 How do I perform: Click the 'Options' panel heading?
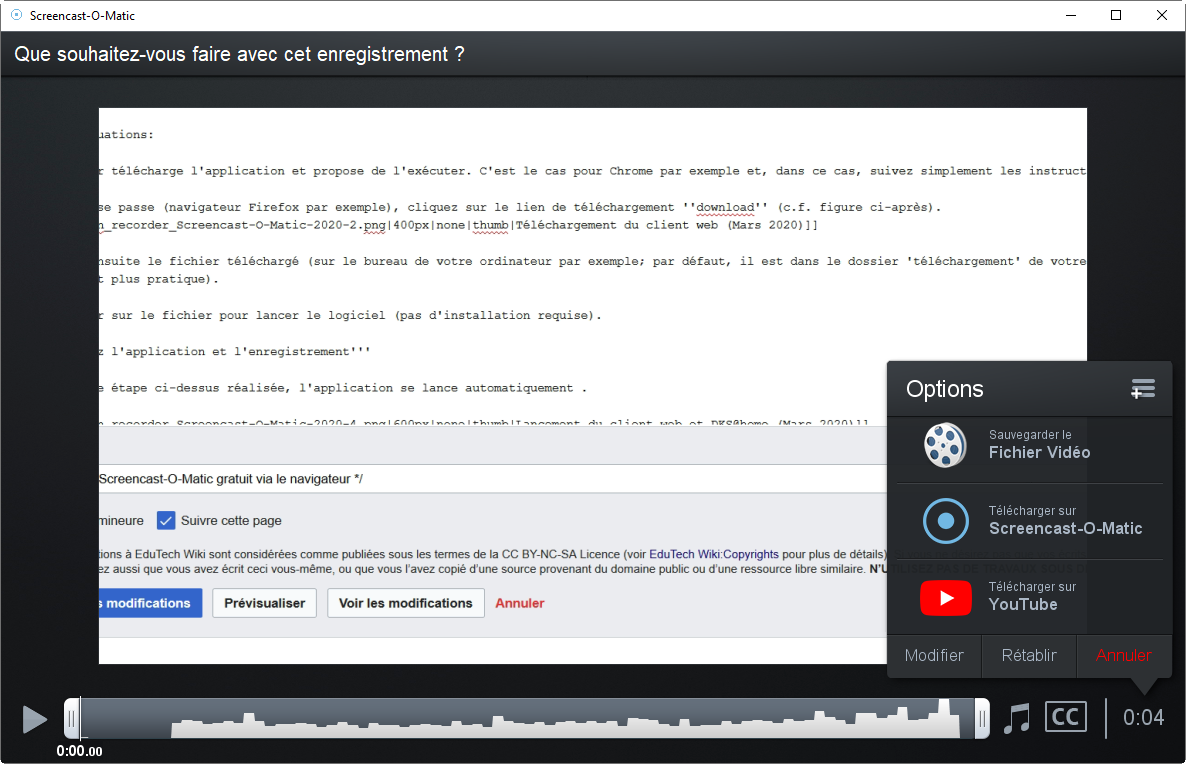[x=945, y=389]
